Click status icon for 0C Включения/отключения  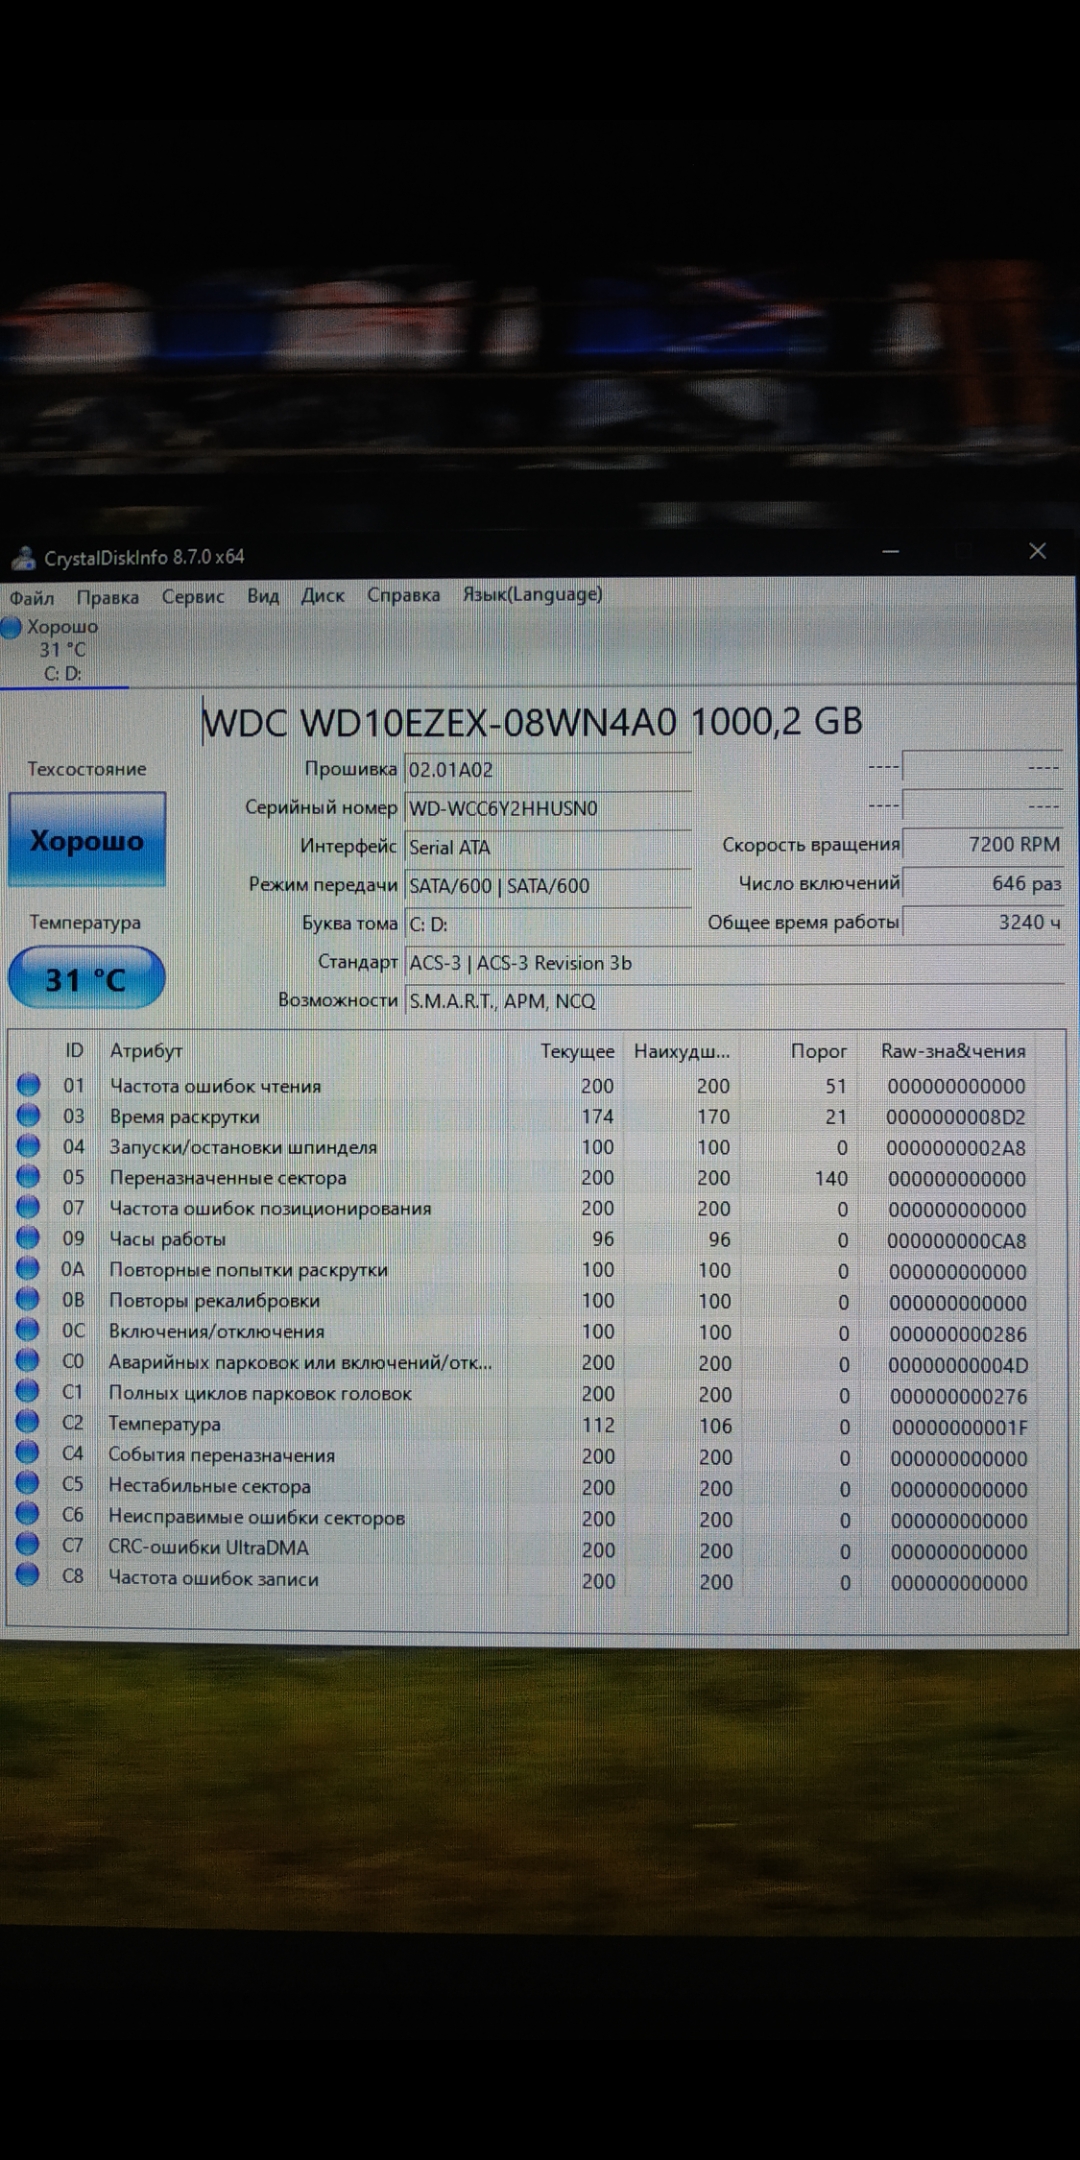point(28,1329)
